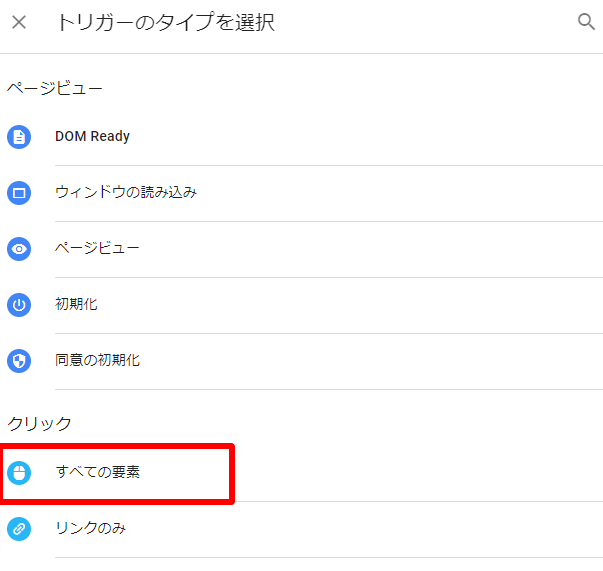Click the all elements mouse icon
603x571 pixels.
[x=19, y=472]
